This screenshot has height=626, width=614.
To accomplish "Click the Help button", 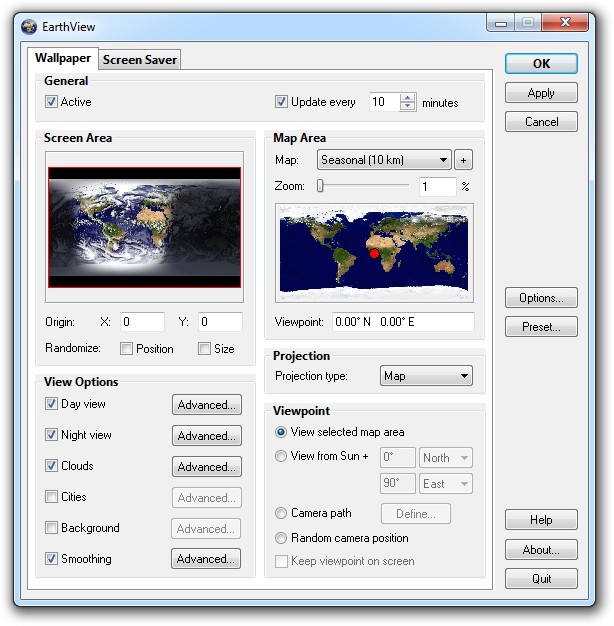I will (541, 520).
